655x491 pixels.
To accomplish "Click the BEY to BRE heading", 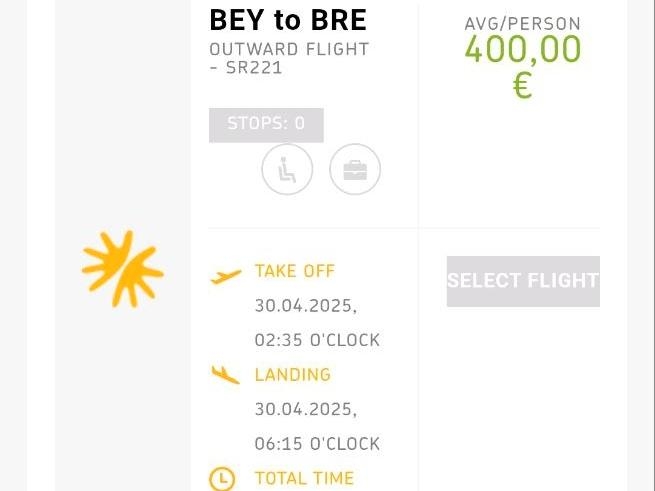I will point(288,20).
